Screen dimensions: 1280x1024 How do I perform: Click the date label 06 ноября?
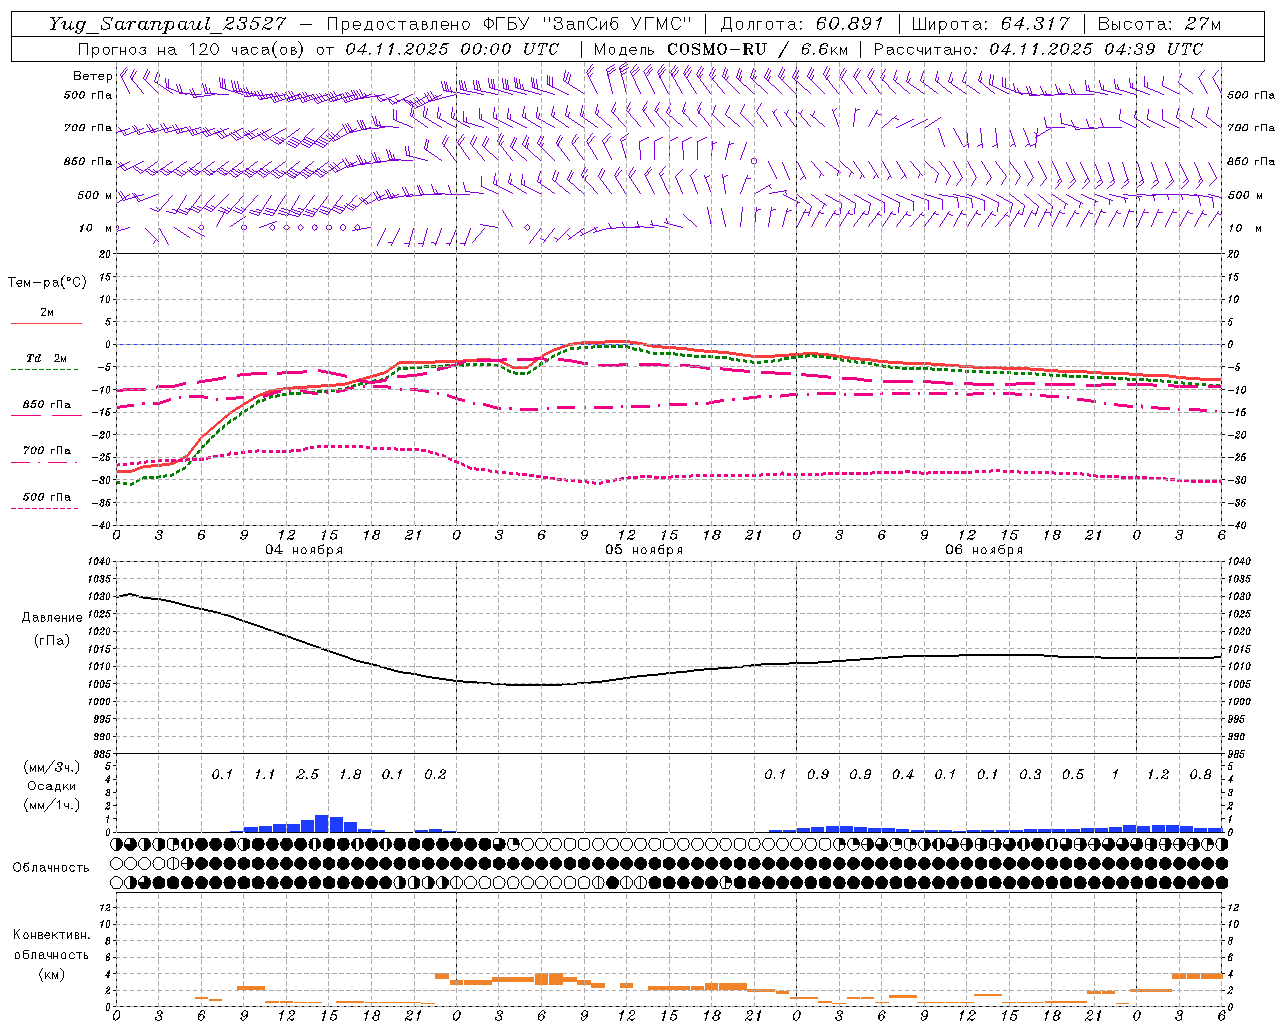[x=984, y=550]
